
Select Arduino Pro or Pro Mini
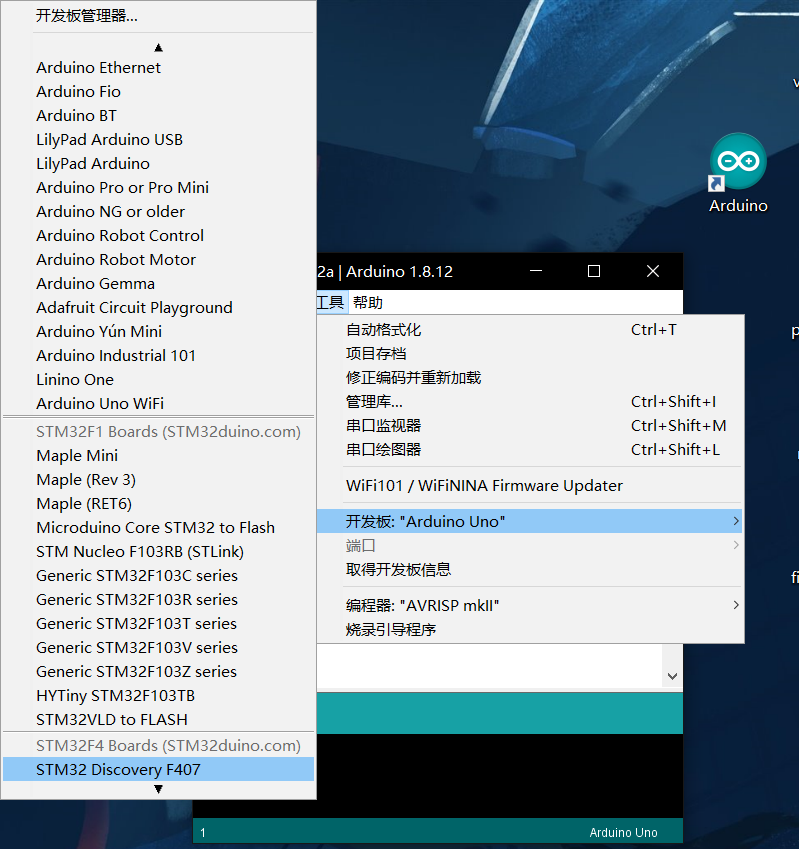coord(158,187)
